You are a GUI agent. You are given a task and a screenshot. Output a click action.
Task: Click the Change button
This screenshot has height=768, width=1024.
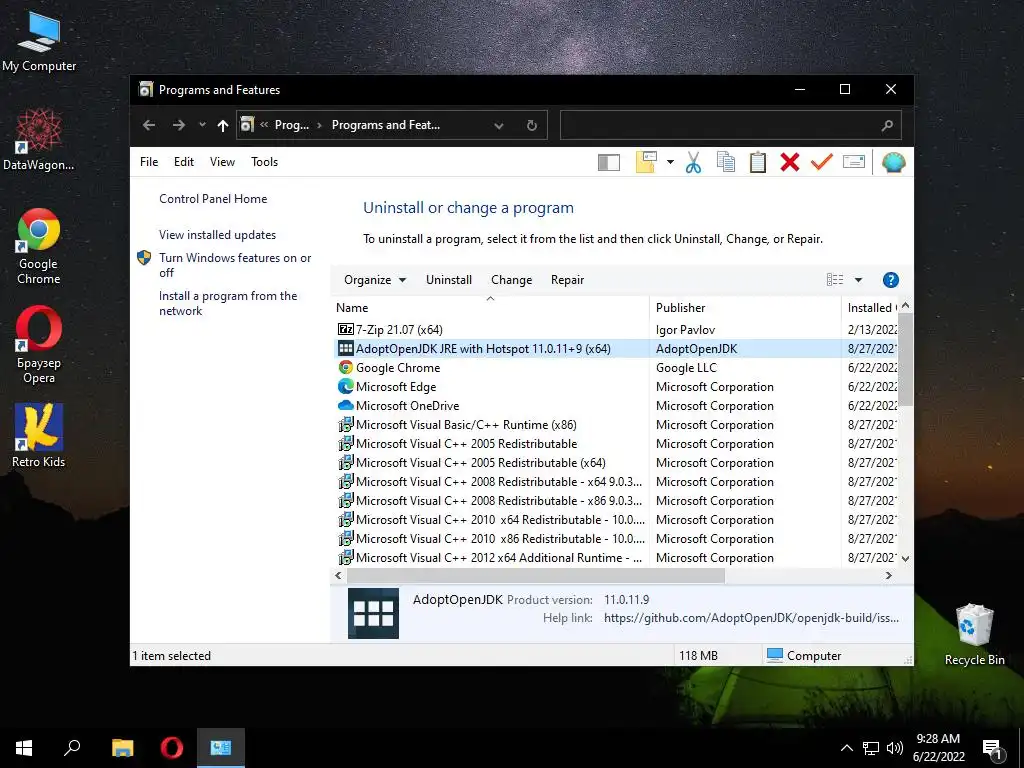coord(511,280)
